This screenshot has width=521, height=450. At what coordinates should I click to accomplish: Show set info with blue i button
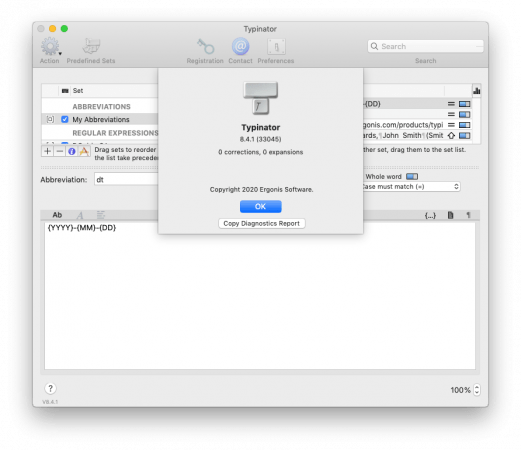72,151
